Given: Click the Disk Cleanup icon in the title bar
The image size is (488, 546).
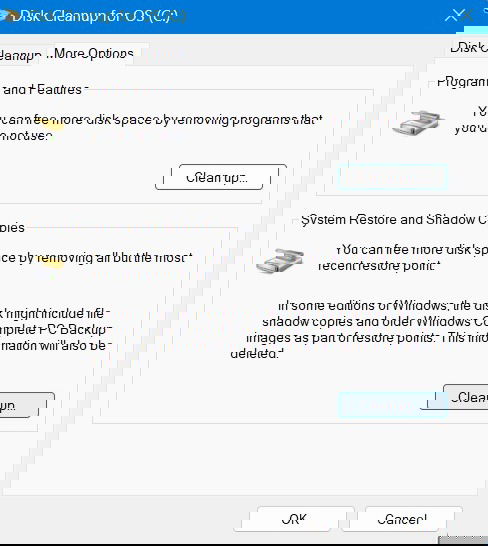Looking at the screenshot, I should [6, 15].
